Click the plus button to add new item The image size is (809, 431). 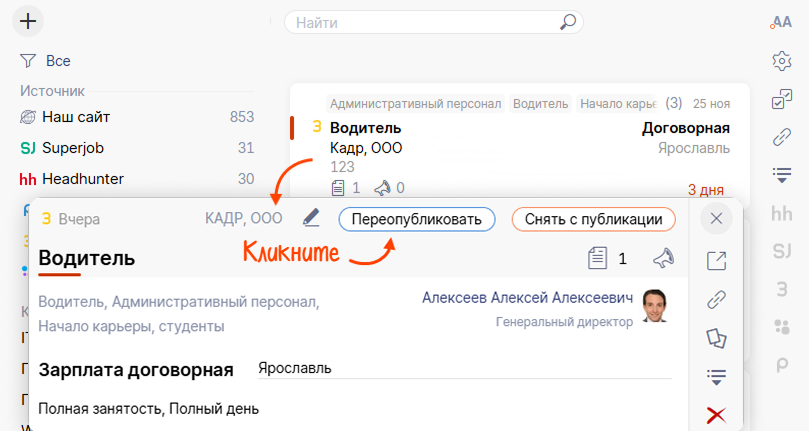29,21
